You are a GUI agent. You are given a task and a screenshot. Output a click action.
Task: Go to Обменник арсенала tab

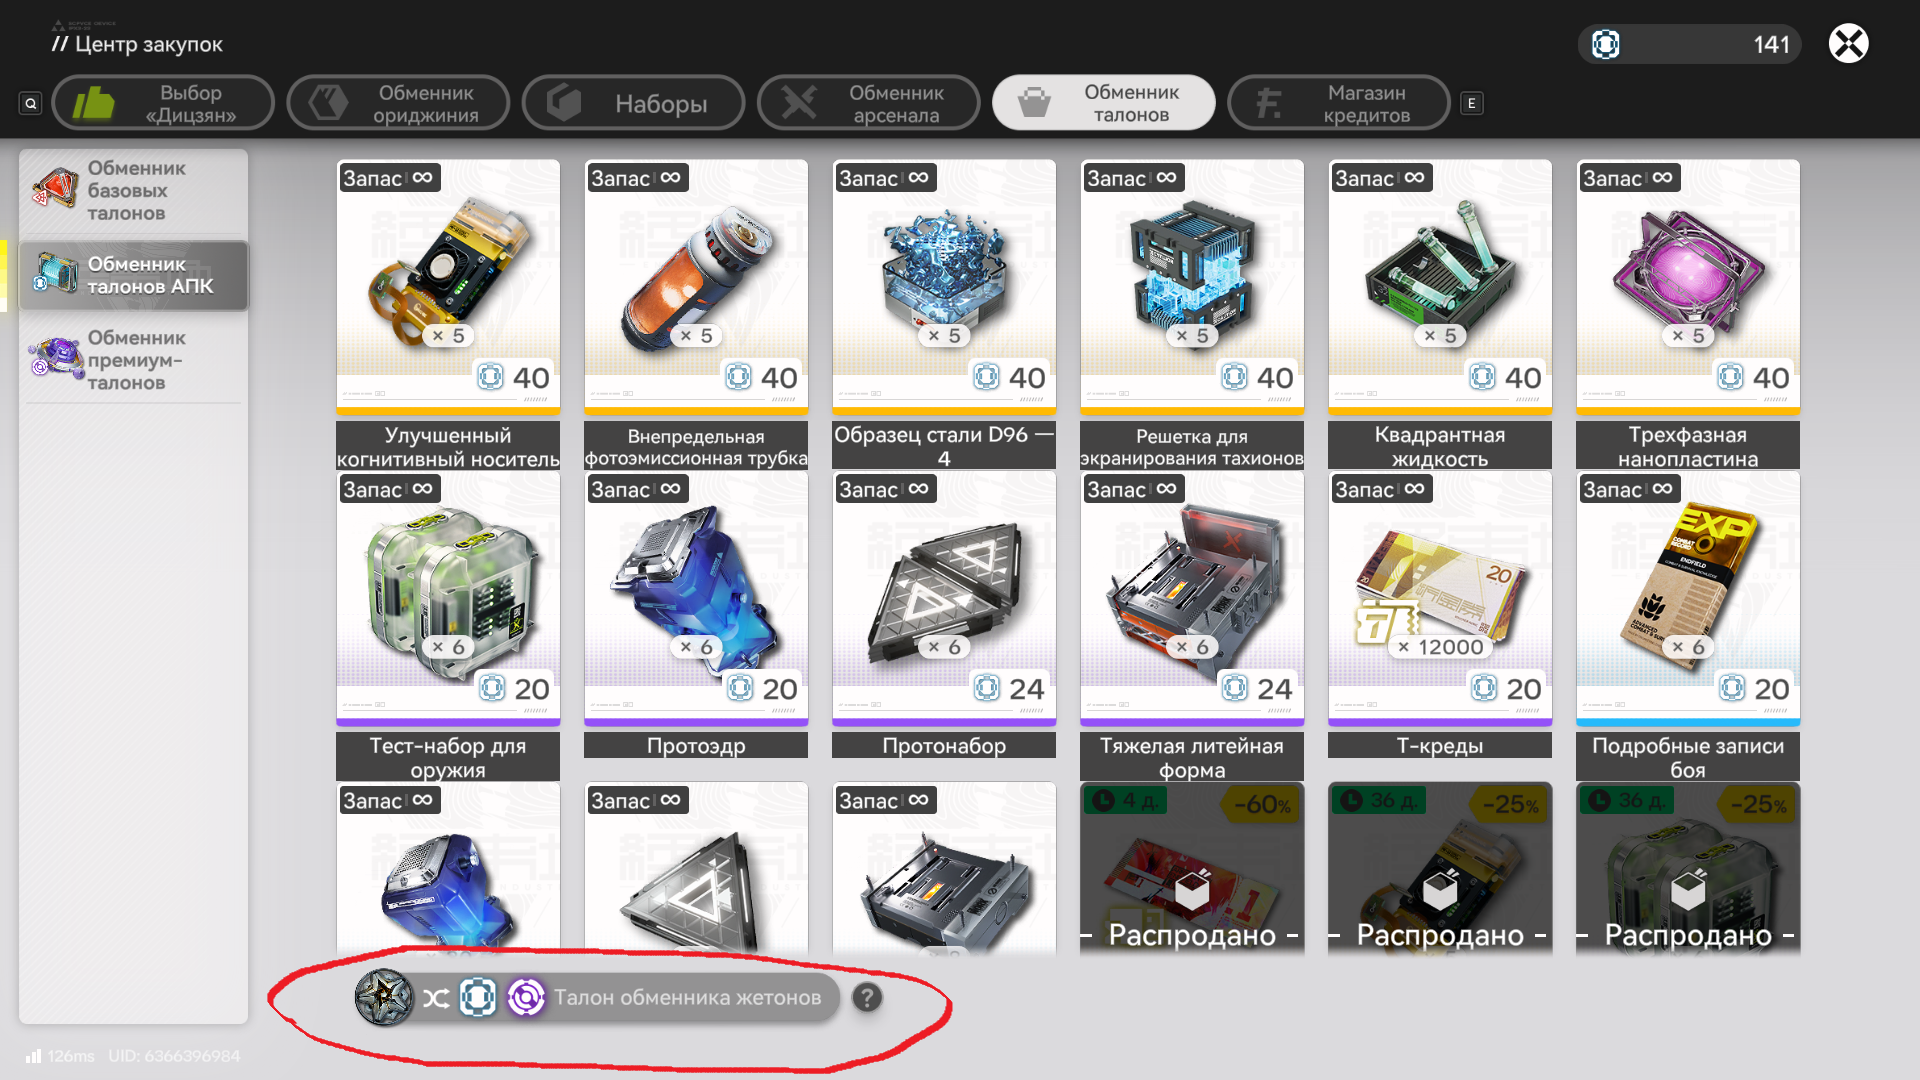868,103
